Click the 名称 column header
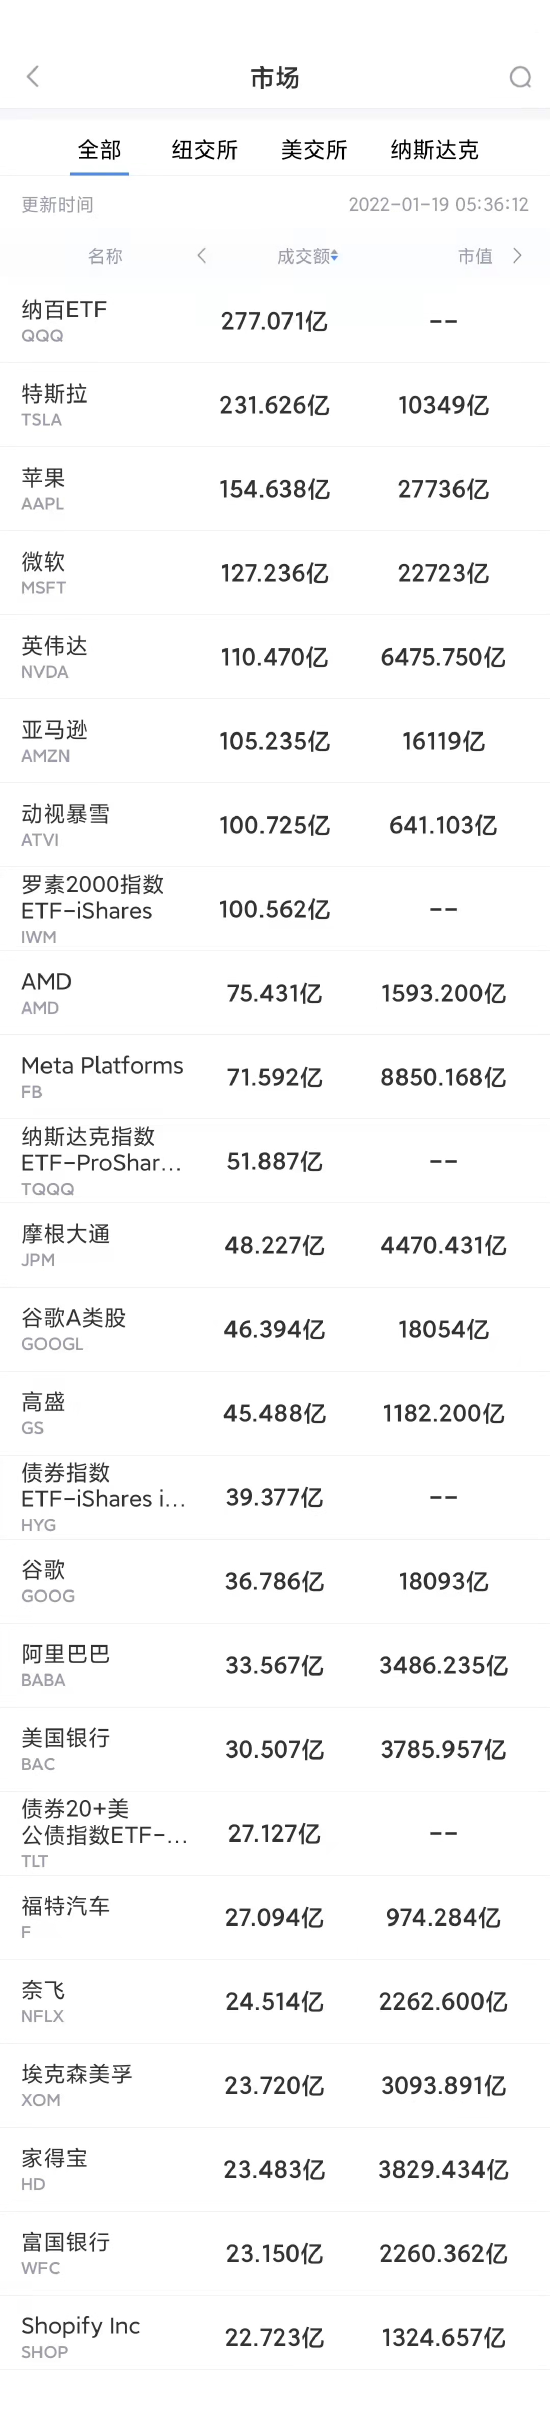 click(x=105, y=256)
